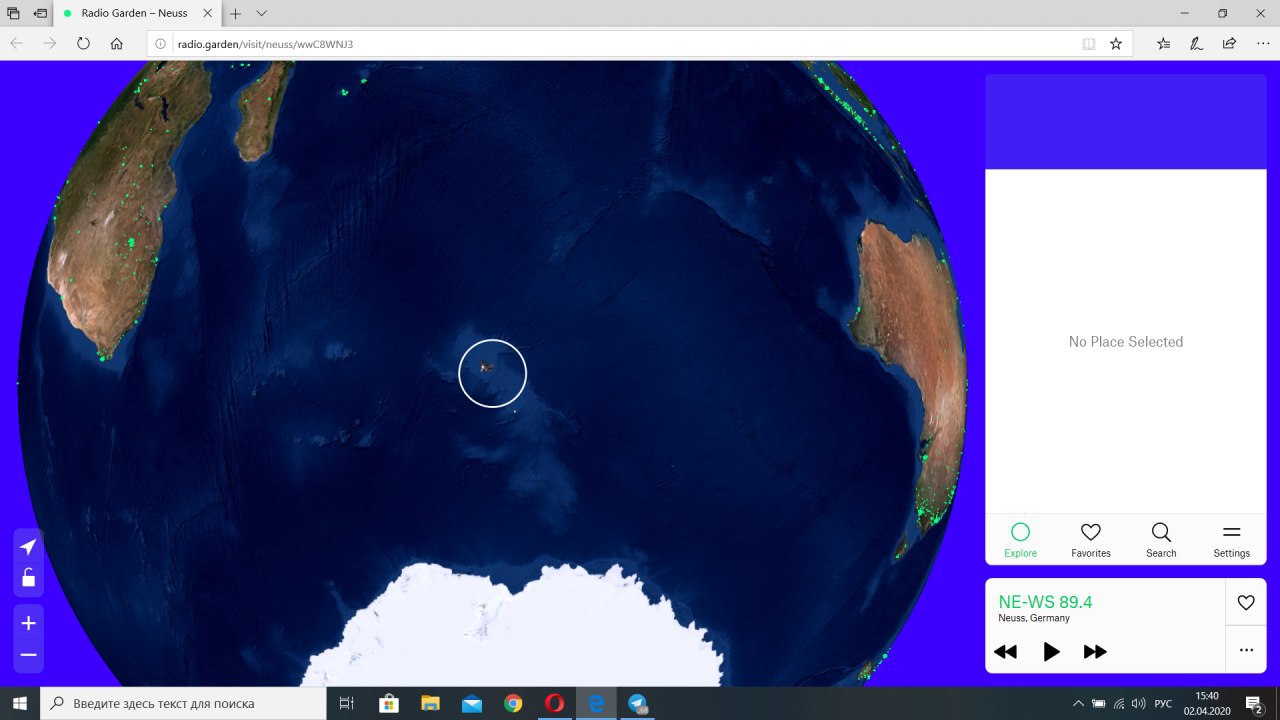Go to the browser home page

pyautogui.click(x=117, y=44)
